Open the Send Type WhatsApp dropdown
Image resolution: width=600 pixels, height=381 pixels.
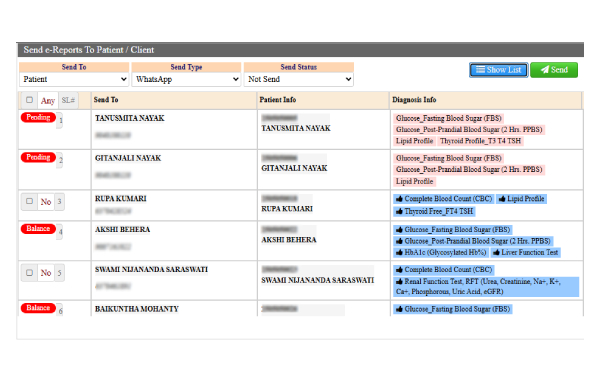(x=186, y=79)
